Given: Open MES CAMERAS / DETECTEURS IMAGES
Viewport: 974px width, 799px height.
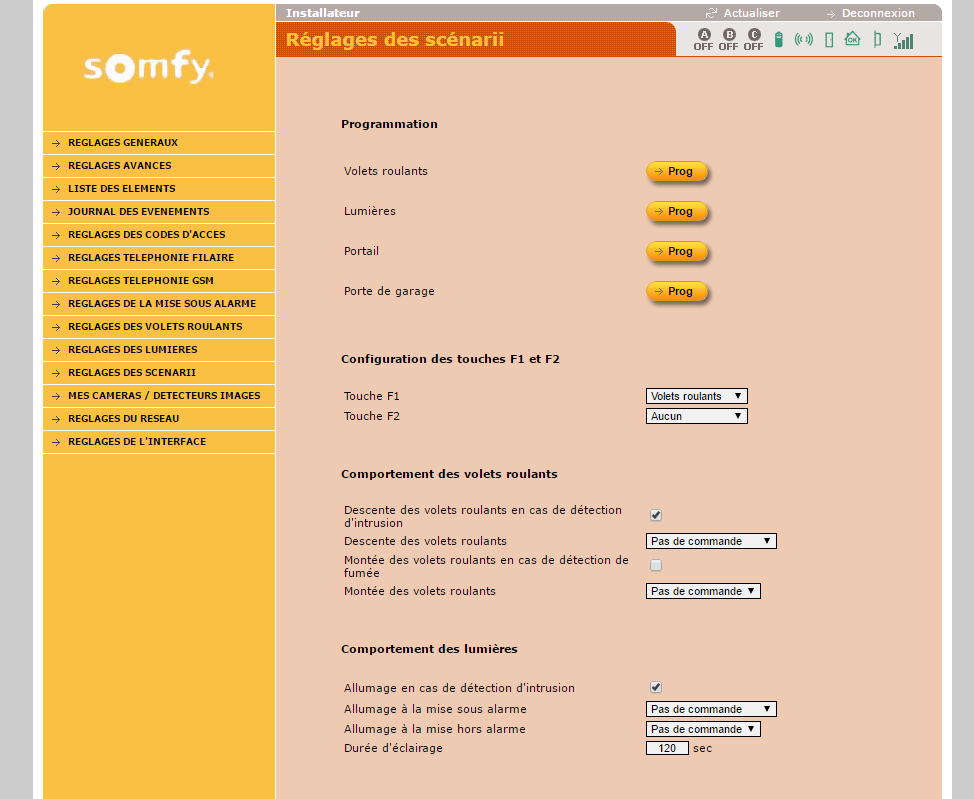Looking at the screenshot, I should [159, 396].
